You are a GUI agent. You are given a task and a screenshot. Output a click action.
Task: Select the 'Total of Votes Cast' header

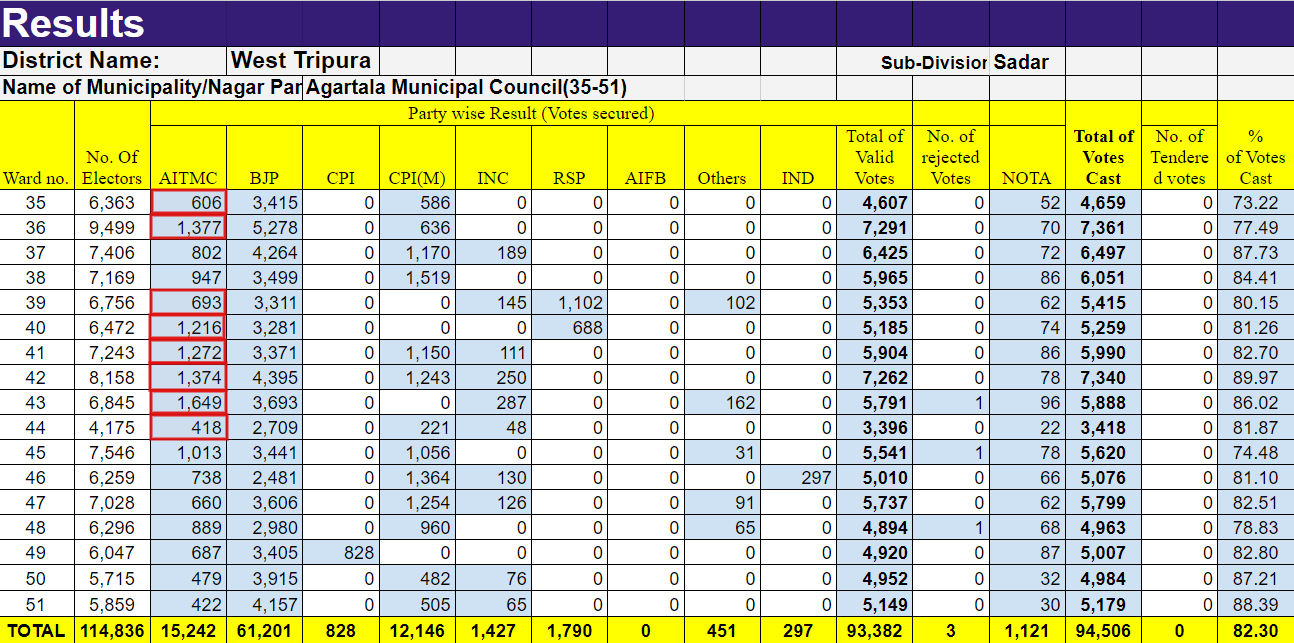pyautogui.click(x=1103, y=146)
